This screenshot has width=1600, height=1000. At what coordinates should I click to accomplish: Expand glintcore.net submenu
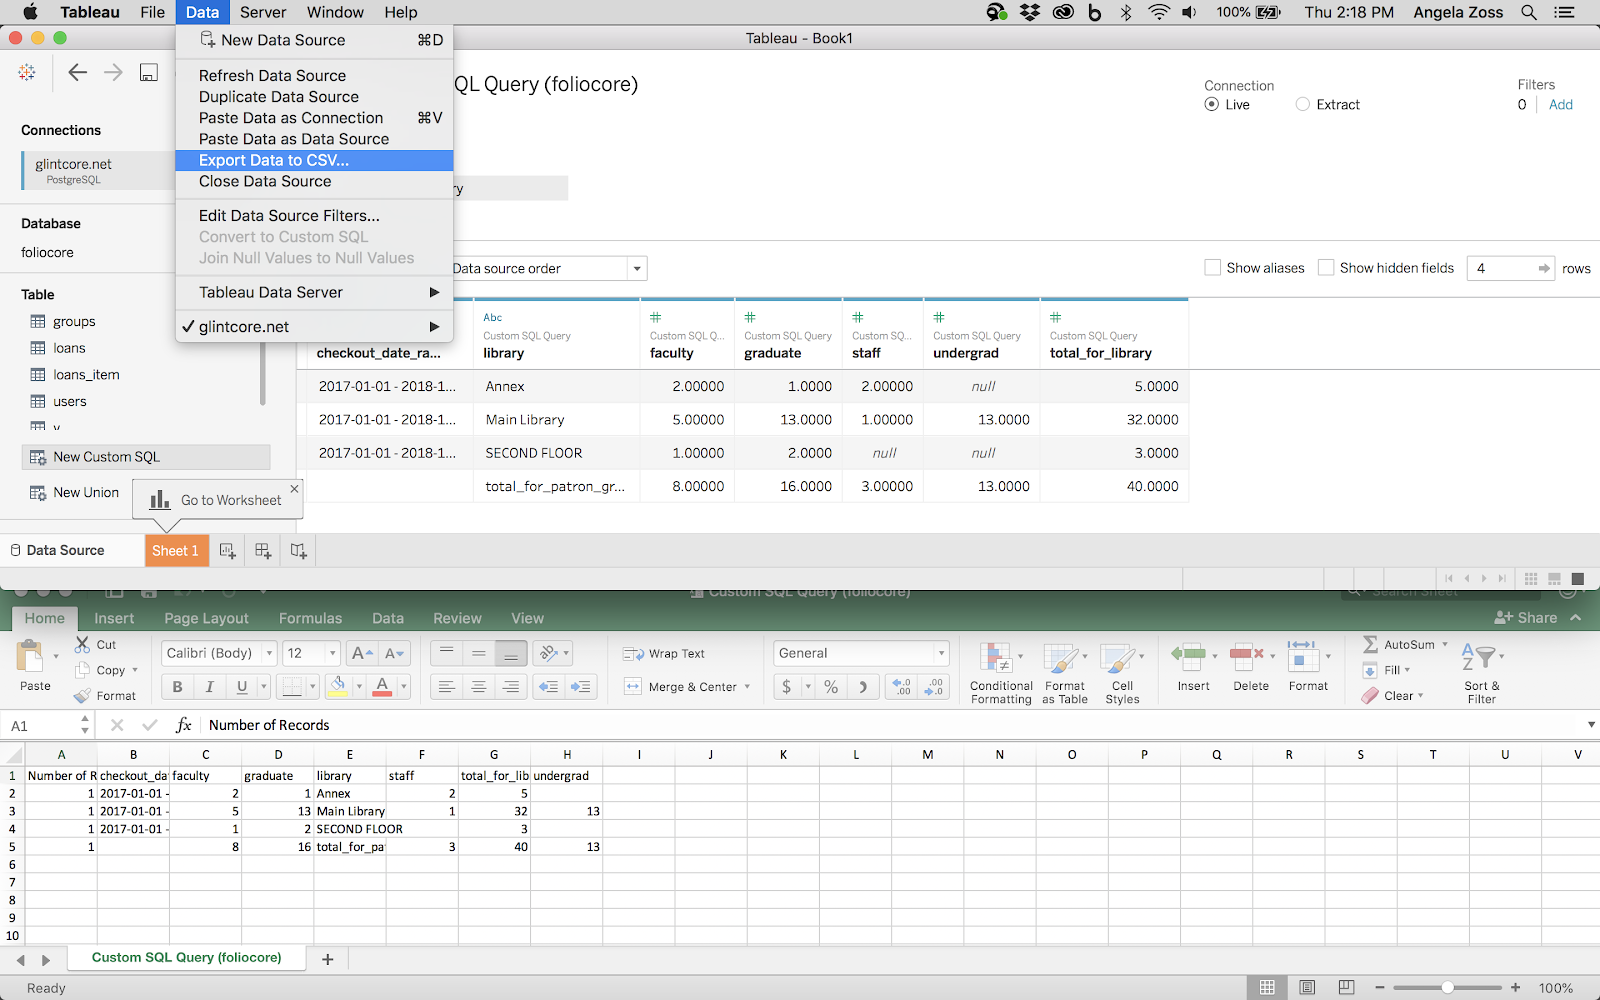pos(434,326)
